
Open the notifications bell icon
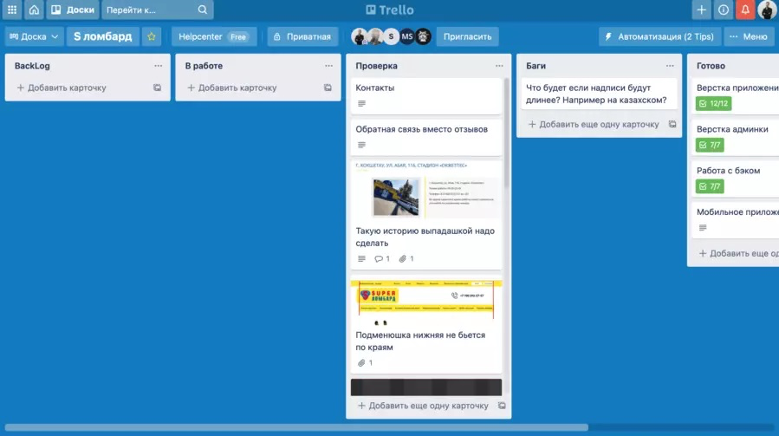(745, 10)
